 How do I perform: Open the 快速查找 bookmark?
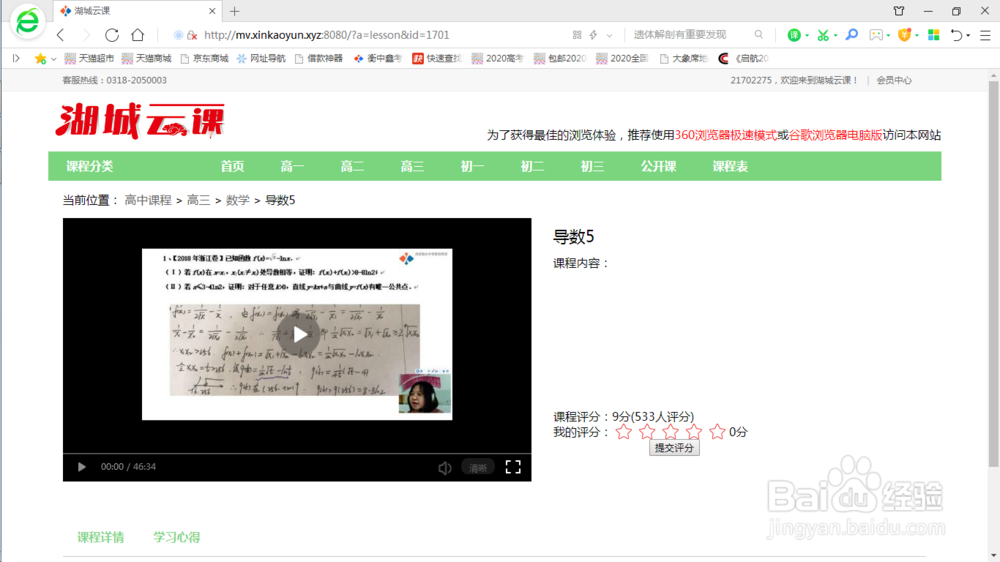coord(437,58)
